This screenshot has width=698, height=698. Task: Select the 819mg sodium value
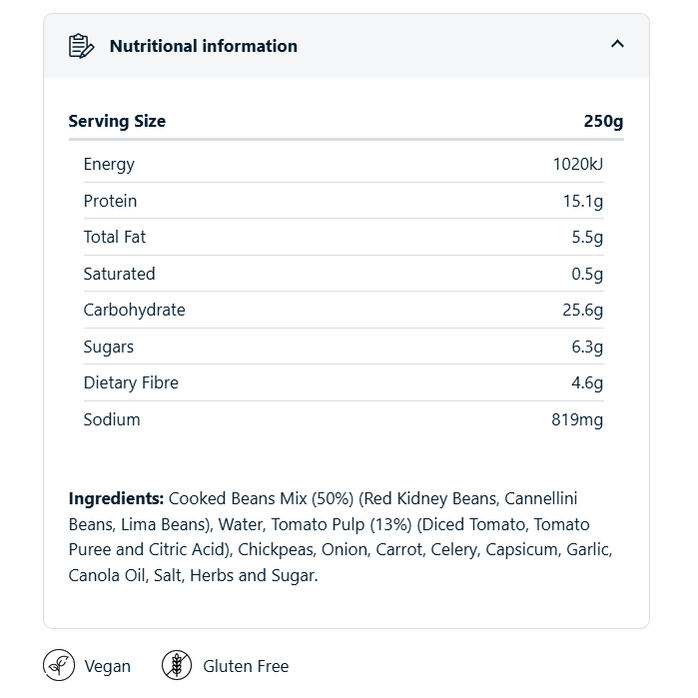tap(577, 420)
